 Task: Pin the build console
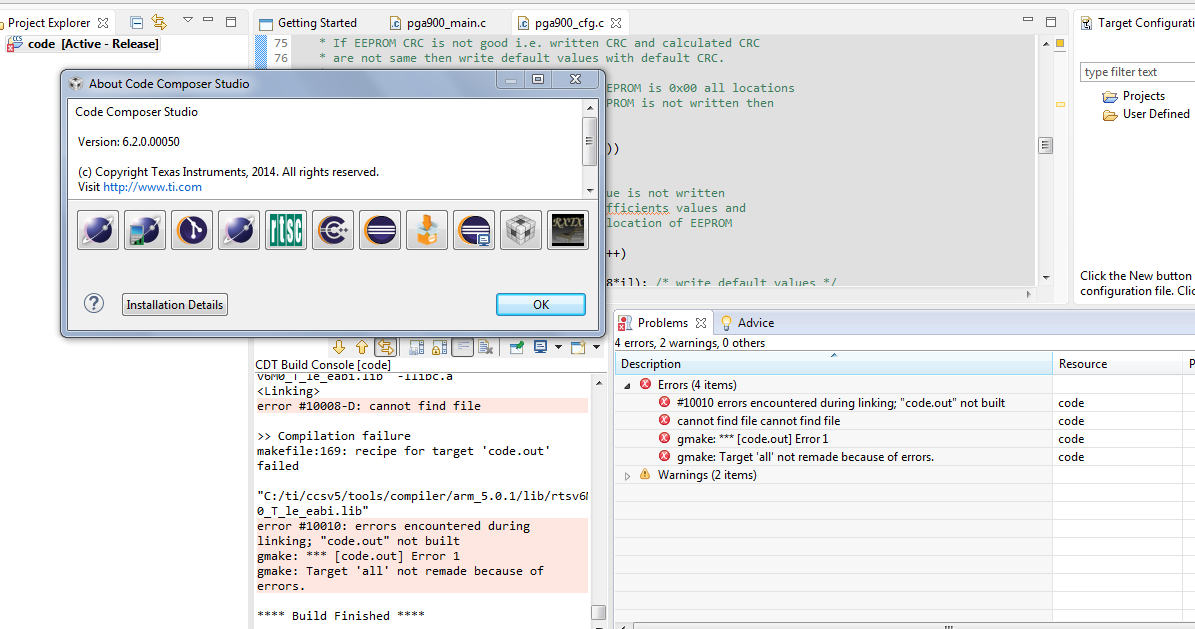coord(517,348)
